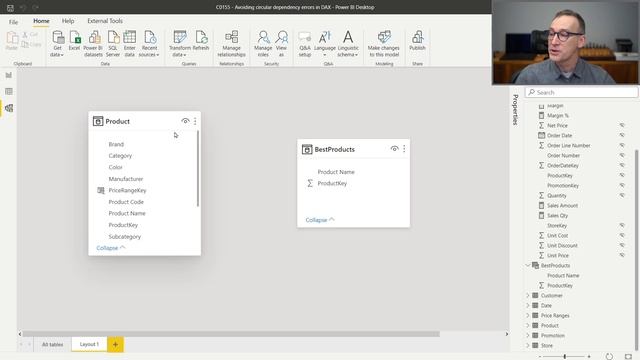Expand the Promotion table in Fields
Image resolution: width=640 pixels, height=360 pixels.
[x=528, y=335]
